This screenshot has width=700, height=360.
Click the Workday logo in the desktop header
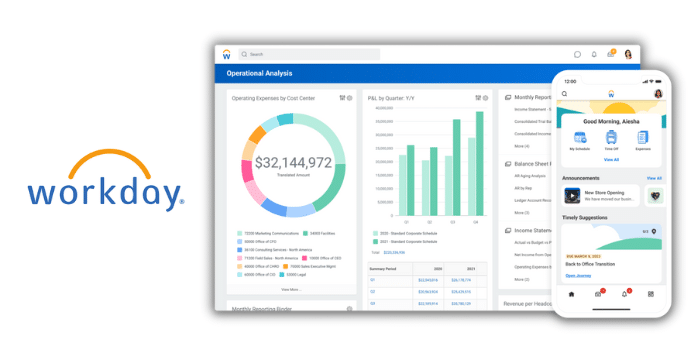(226, 54)
